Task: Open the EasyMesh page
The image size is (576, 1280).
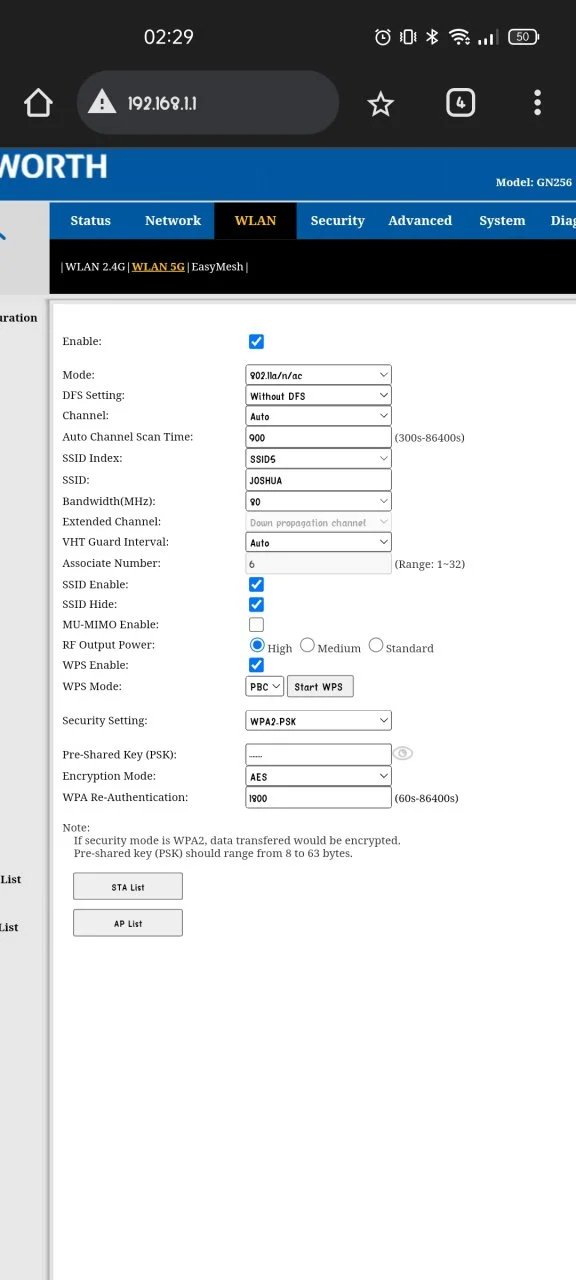Action: coord(217,267)
